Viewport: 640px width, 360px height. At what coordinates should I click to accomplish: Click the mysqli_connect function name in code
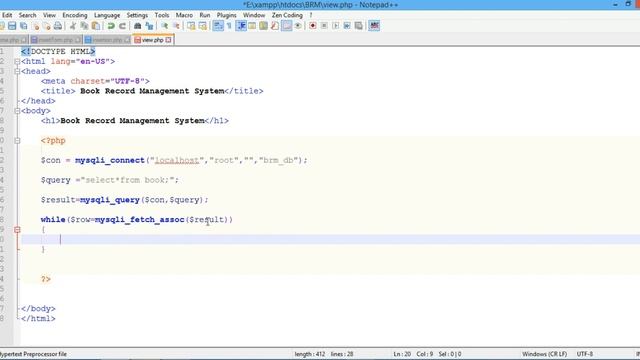pyautogui.click(x=109, y=160)
